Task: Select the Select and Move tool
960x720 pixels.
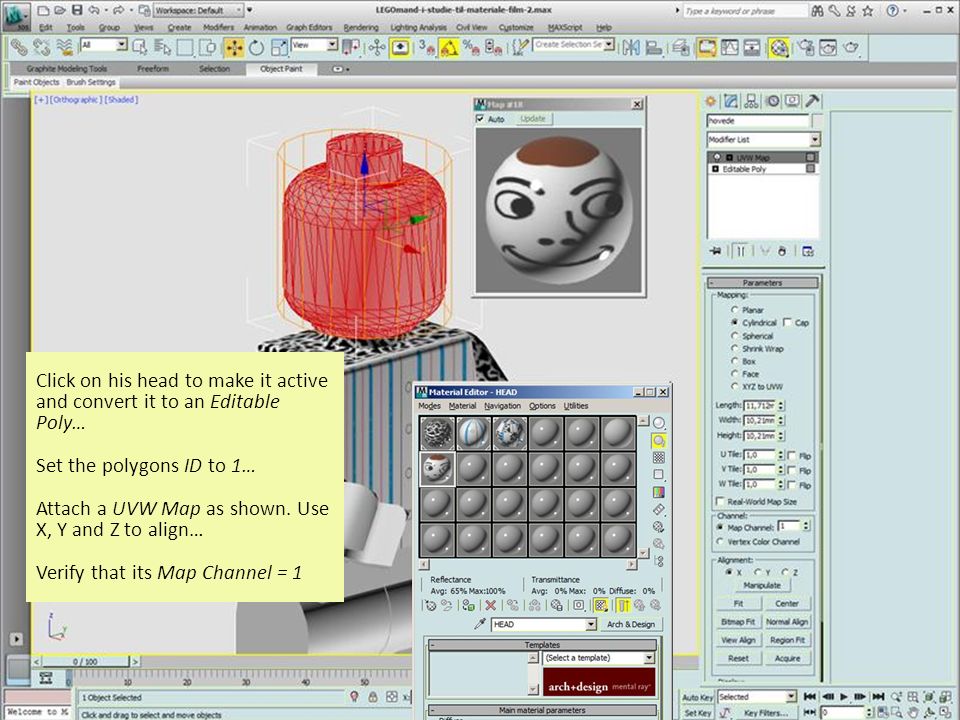Action: pyautogui.click(x=234, y=47)
